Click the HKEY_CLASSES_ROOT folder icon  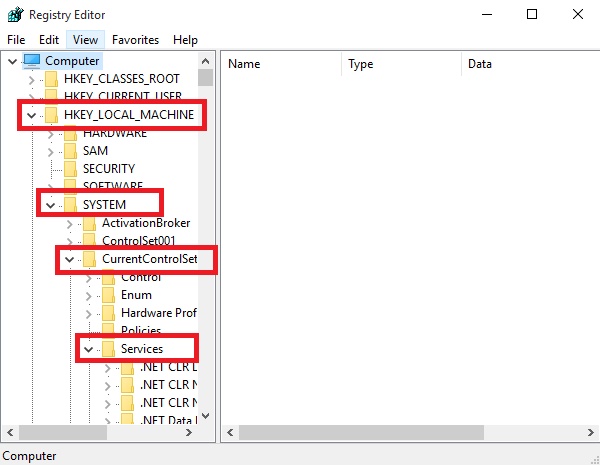pyautogui.click(x=51, y=79)
